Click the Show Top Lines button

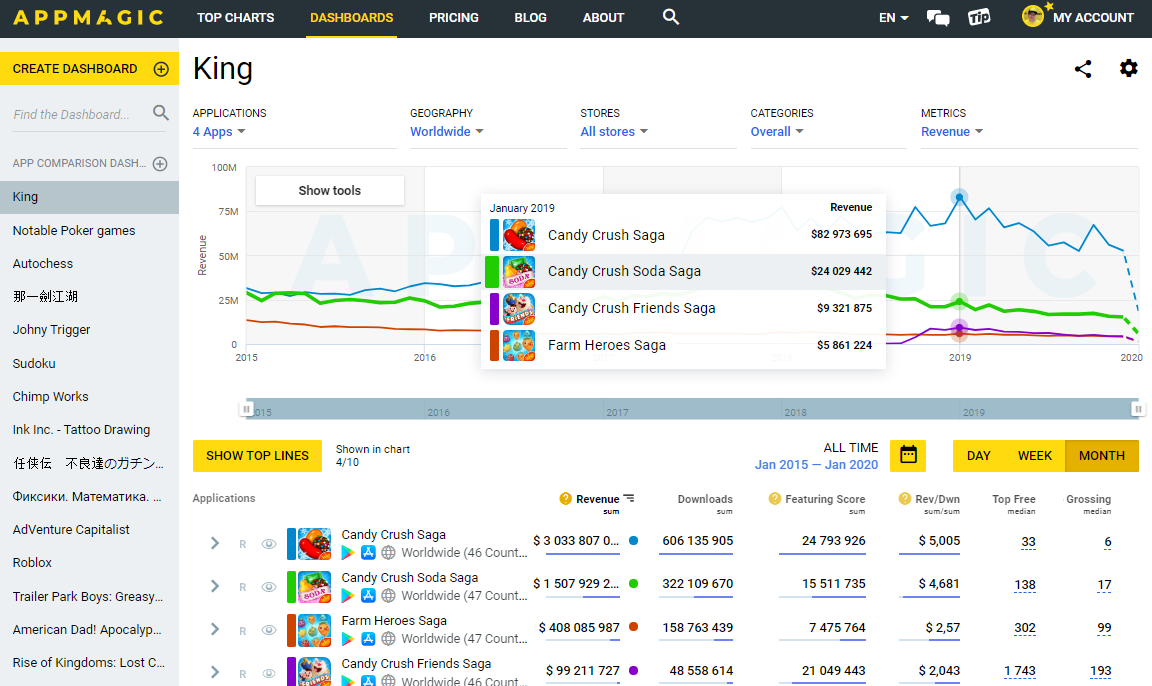click(x=257, y=456)
